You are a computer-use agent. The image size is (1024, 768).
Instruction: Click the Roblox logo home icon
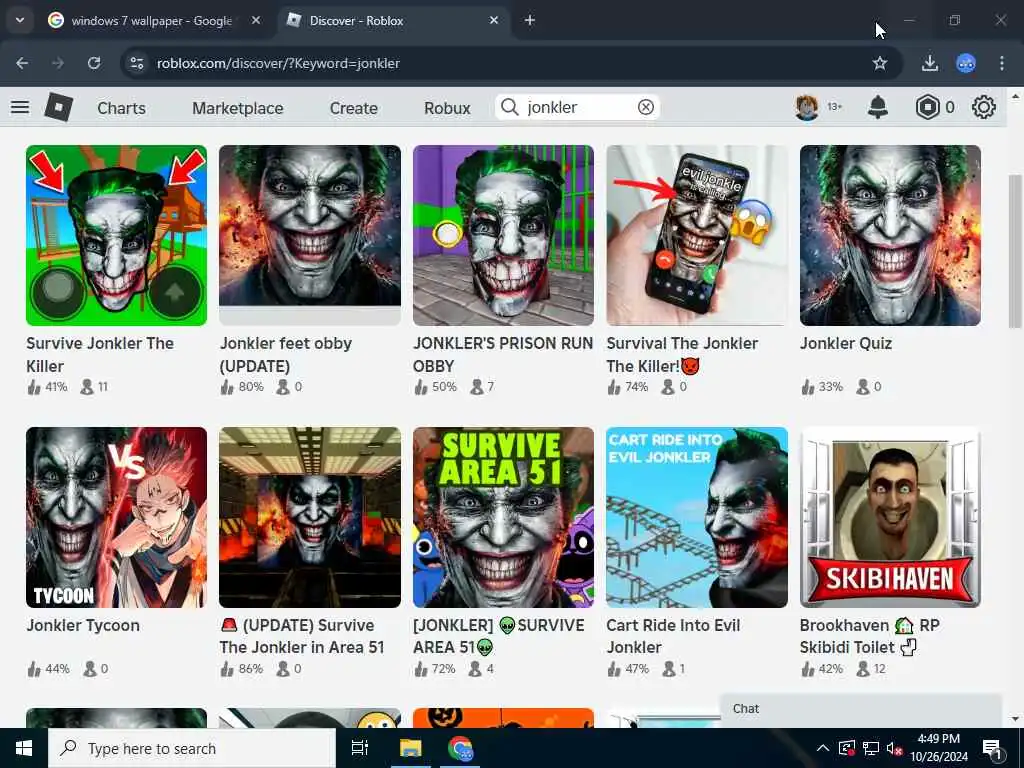click(59, 107)
